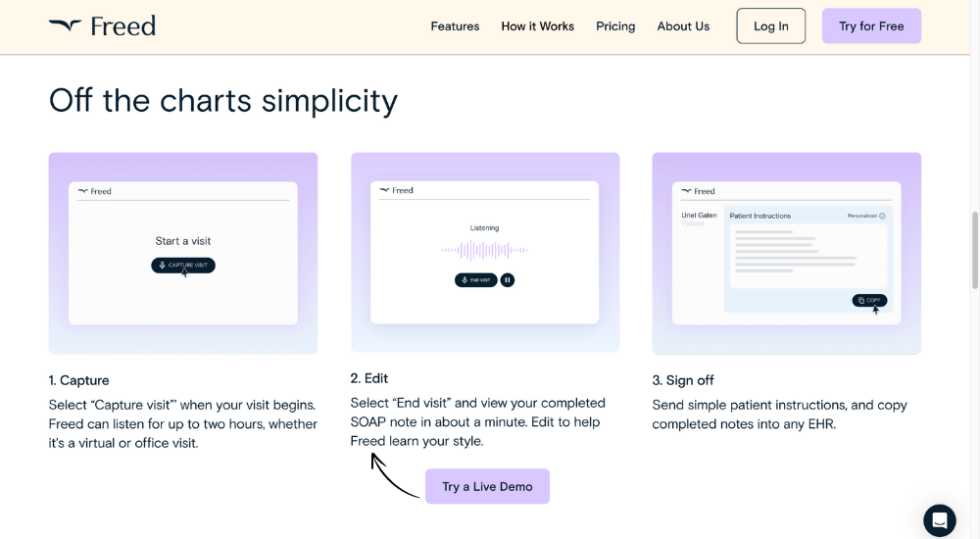Click the Log In button
This screenshot has width=980, height=539.
[x=770, y=26]
